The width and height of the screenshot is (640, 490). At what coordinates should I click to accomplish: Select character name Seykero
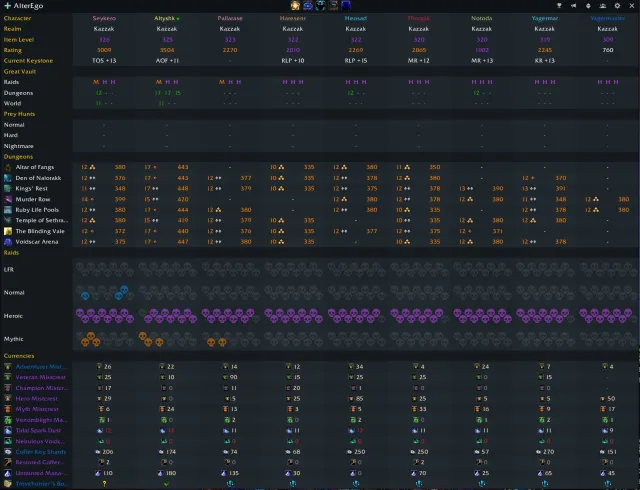104,18
